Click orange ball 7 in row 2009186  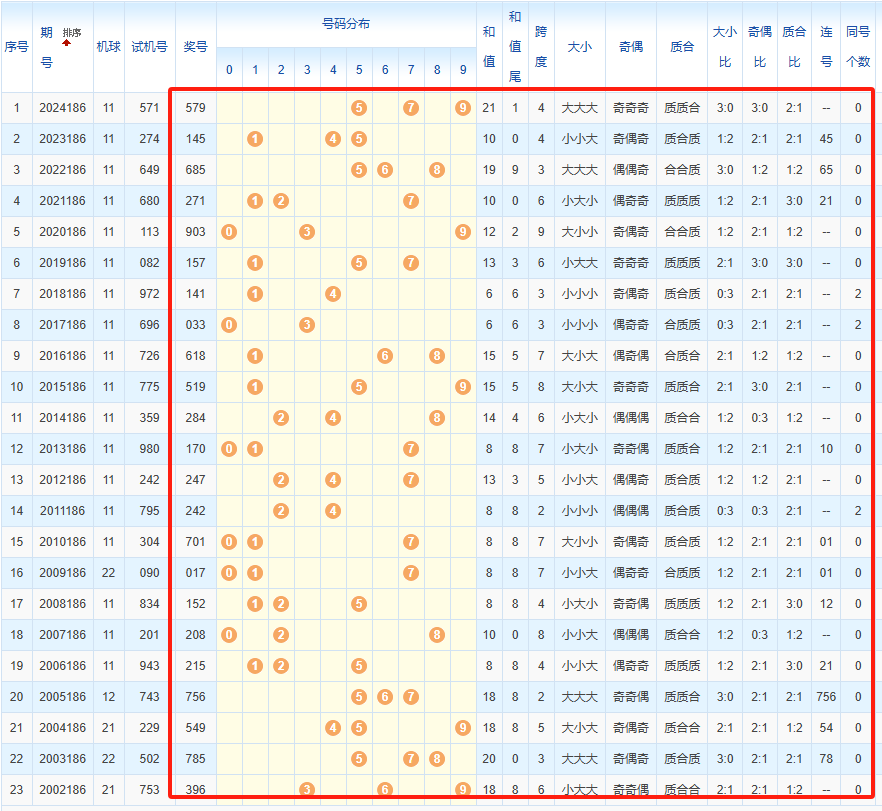[411, 573]
